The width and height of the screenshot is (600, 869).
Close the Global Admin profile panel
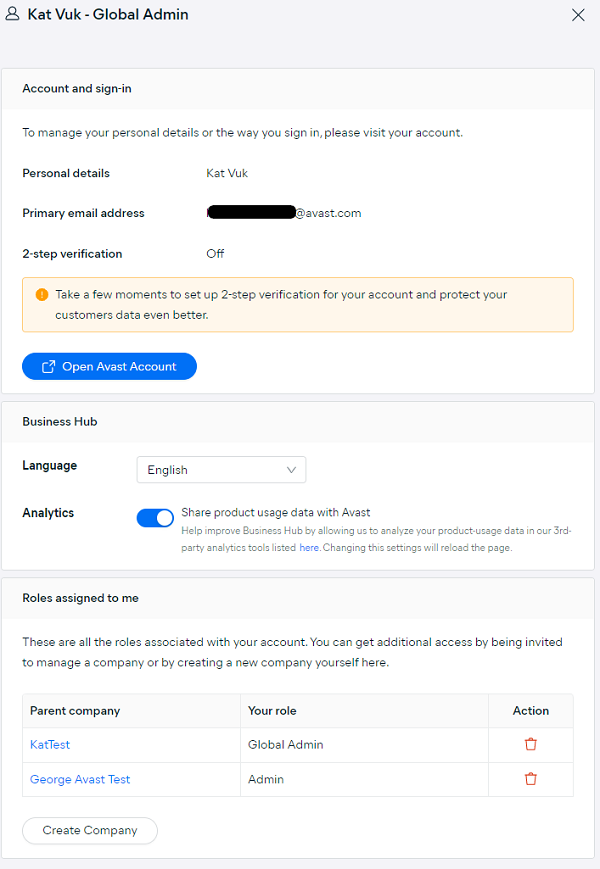[578, 15]
